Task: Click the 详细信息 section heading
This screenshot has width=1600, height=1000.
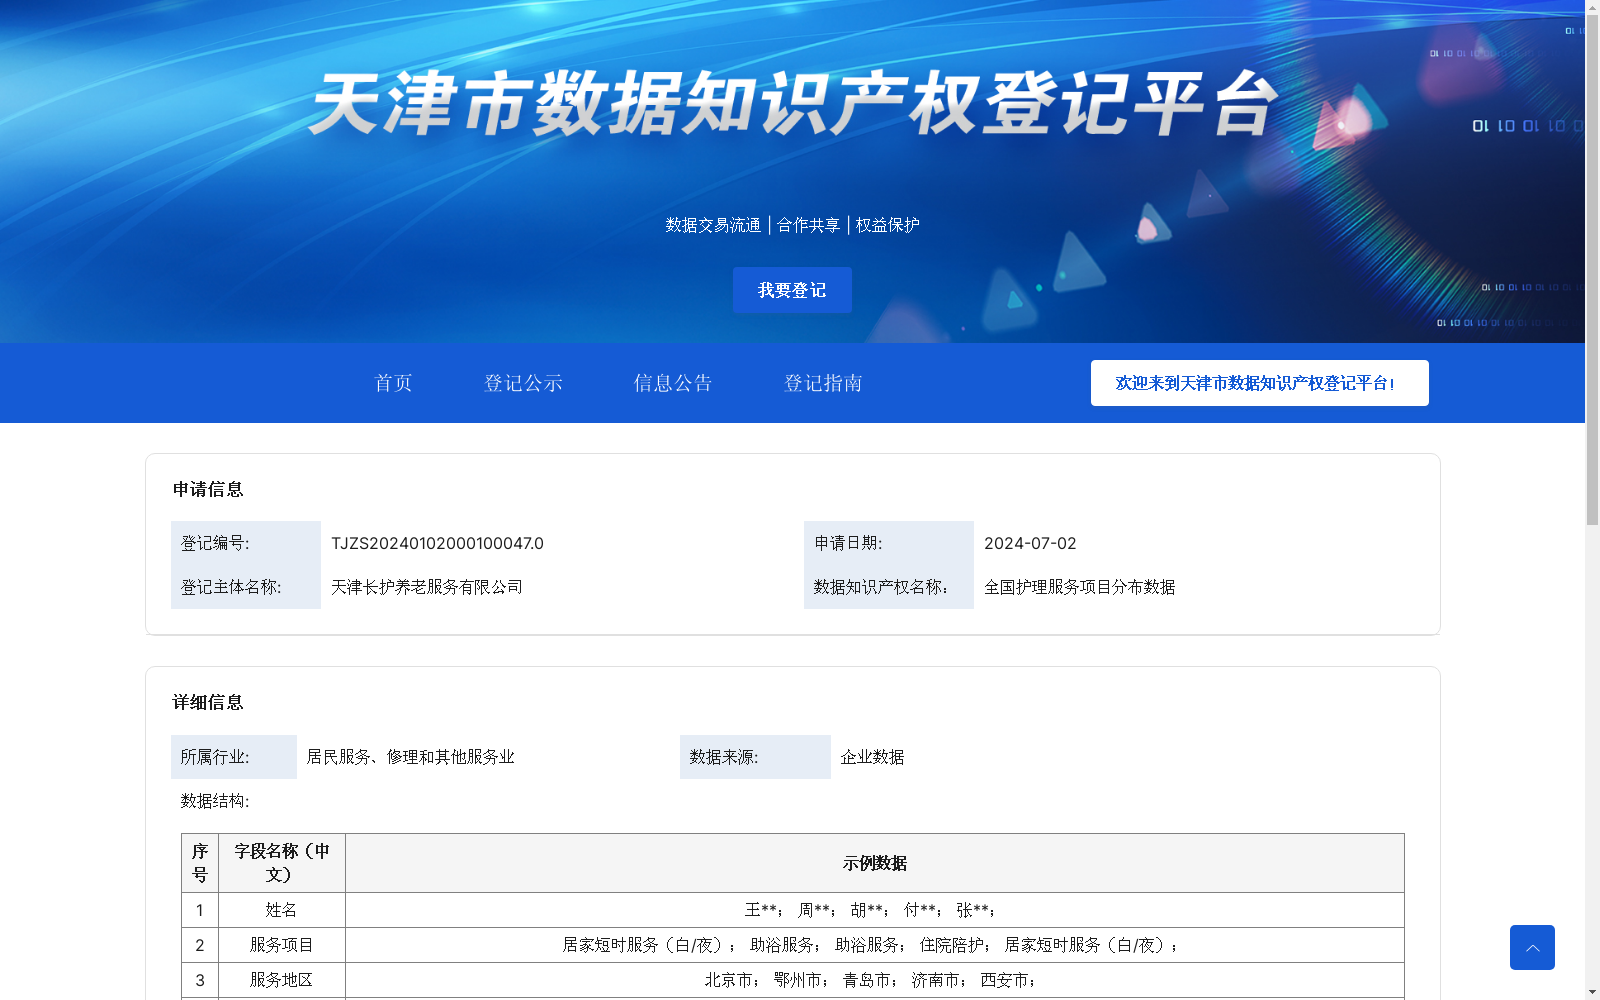Action: click(208, 702)
